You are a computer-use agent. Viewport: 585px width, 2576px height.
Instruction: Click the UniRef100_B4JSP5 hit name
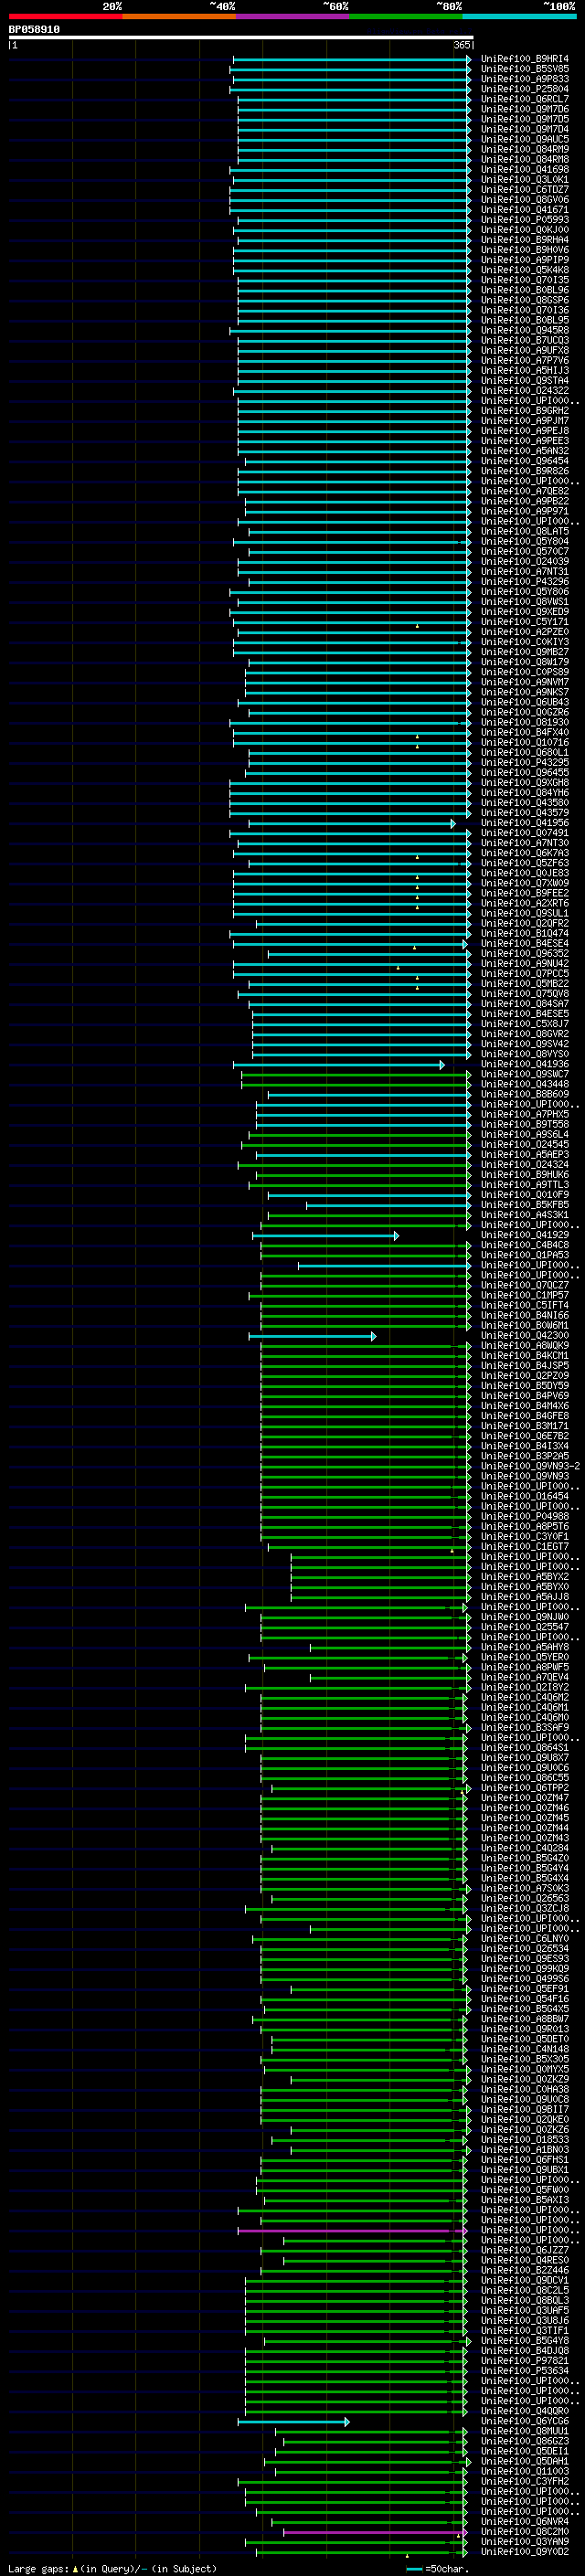click(525, 1365)
